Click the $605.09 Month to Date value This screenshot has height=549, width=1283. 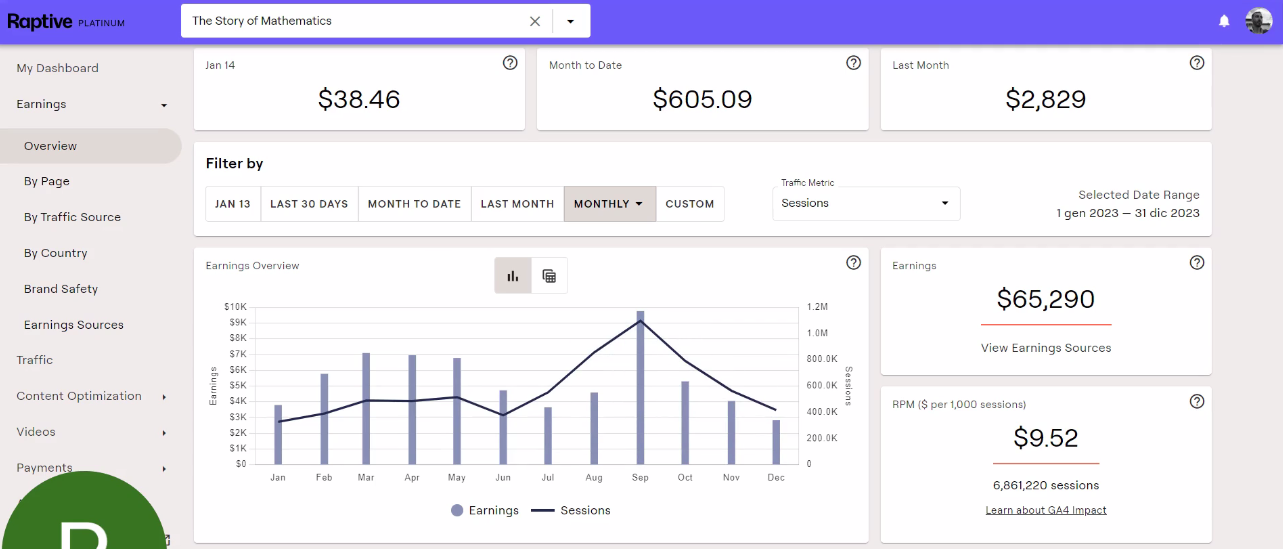click(702, 99)
